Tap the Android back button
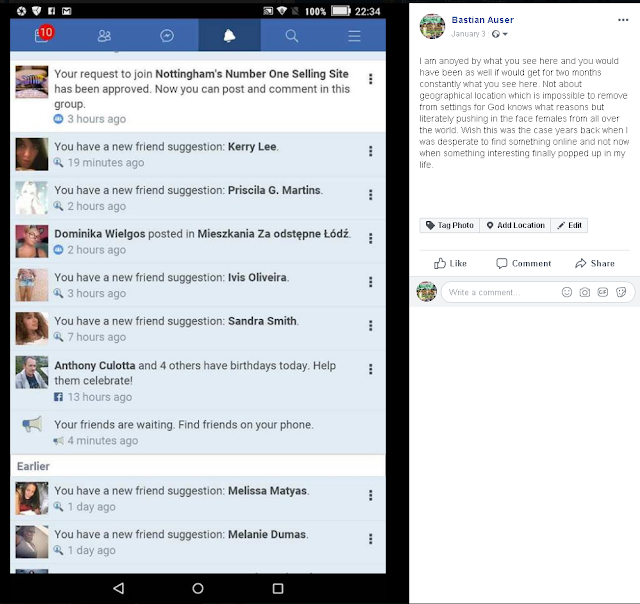This screenshot has width=640, height=604. coord(119,588)
